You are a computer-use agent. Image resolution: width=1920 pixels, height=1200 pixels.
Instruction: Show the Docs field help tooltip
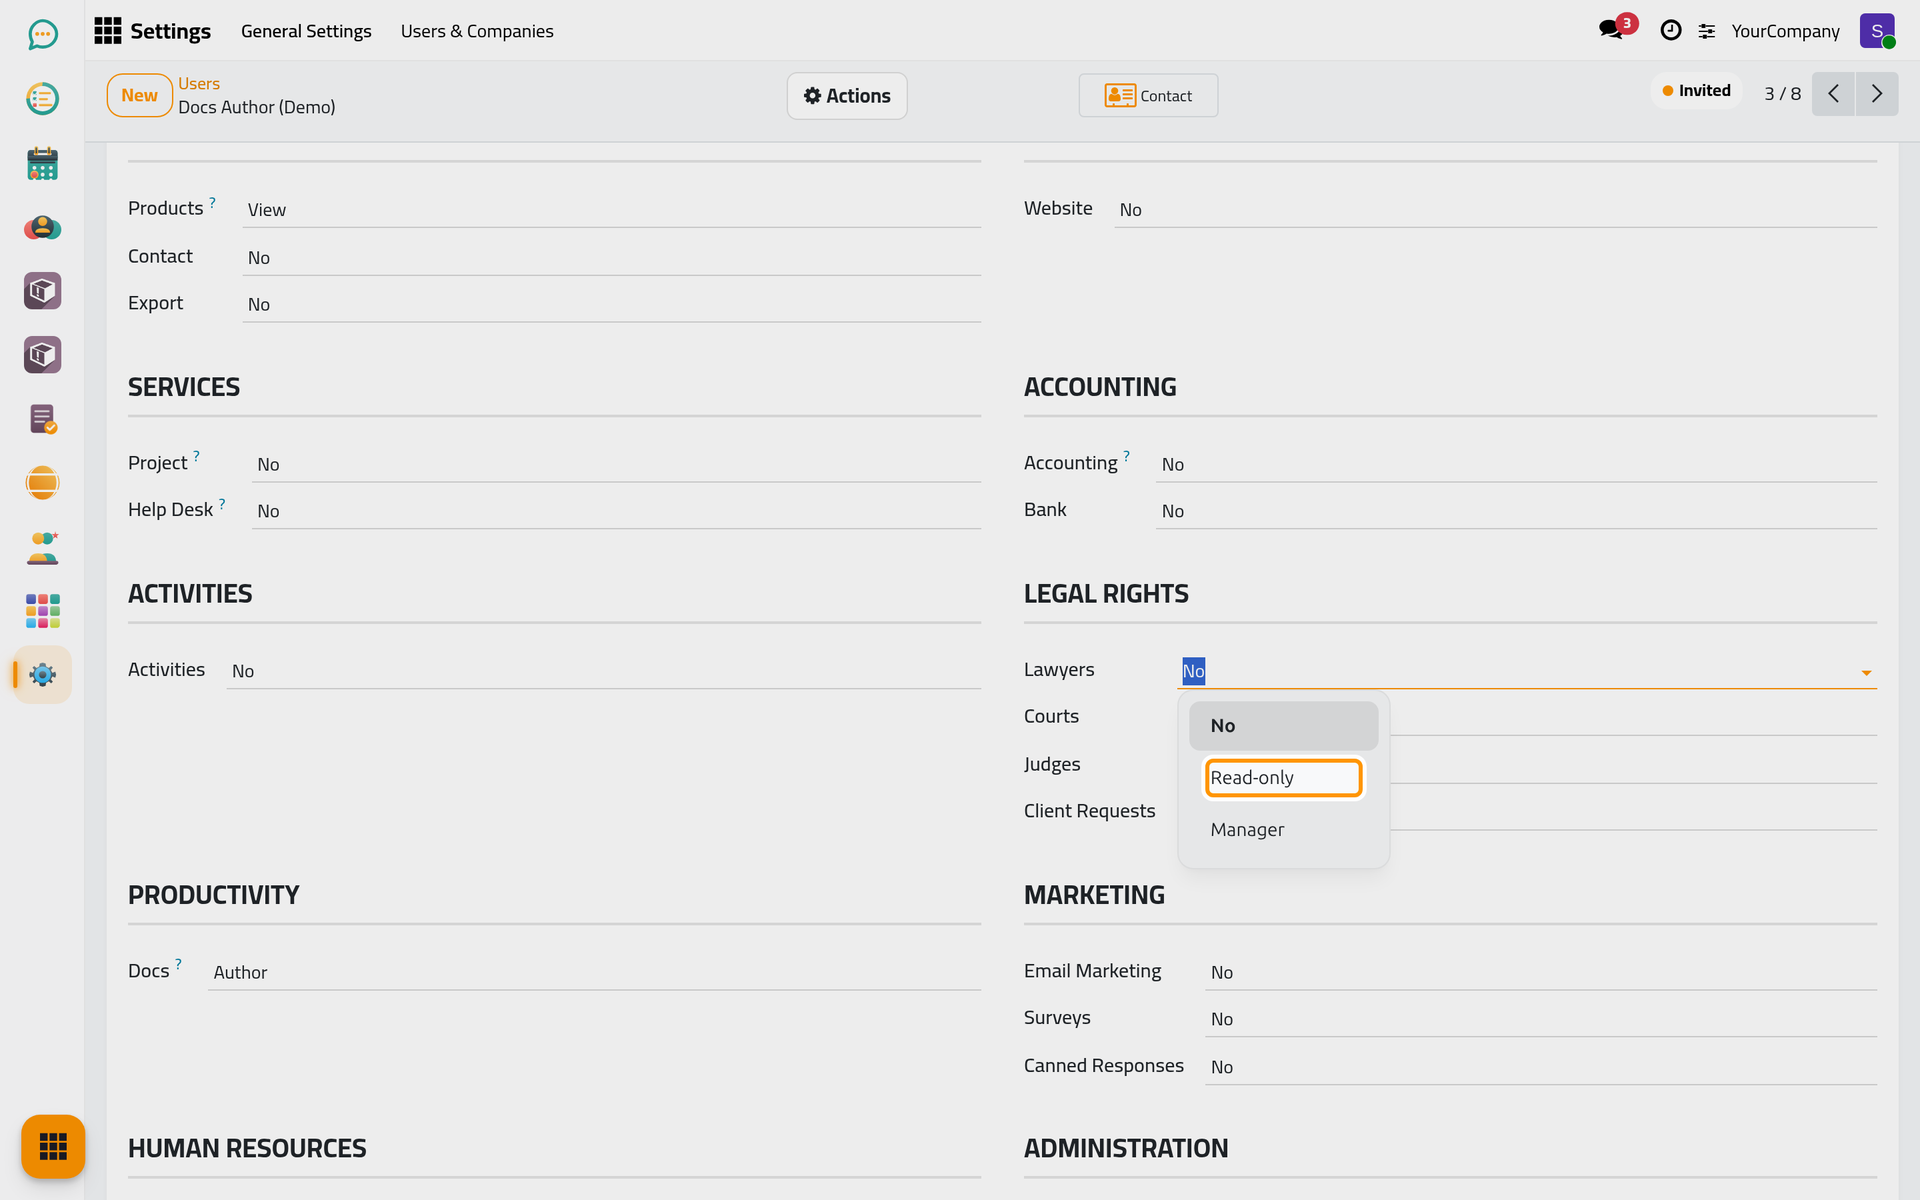178,964
